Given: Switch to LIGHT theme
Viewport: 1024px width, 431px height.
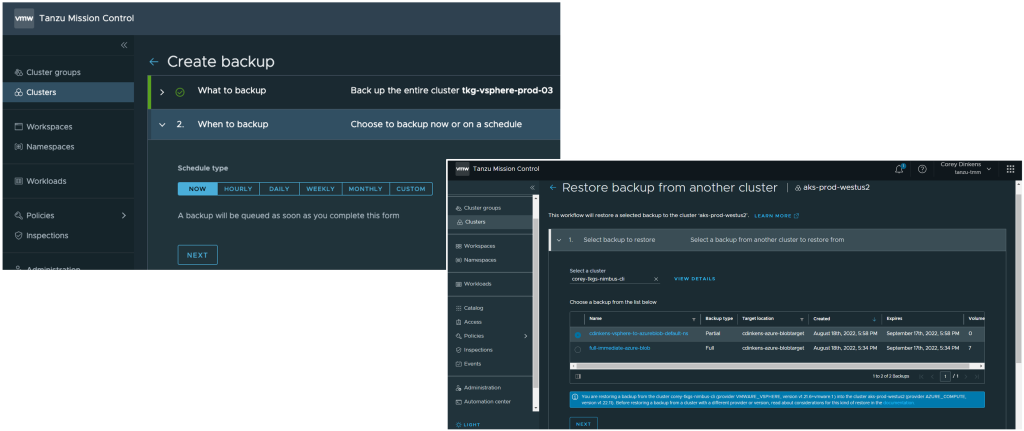Looking at the screenshot, I should click(x=468, y=424).
